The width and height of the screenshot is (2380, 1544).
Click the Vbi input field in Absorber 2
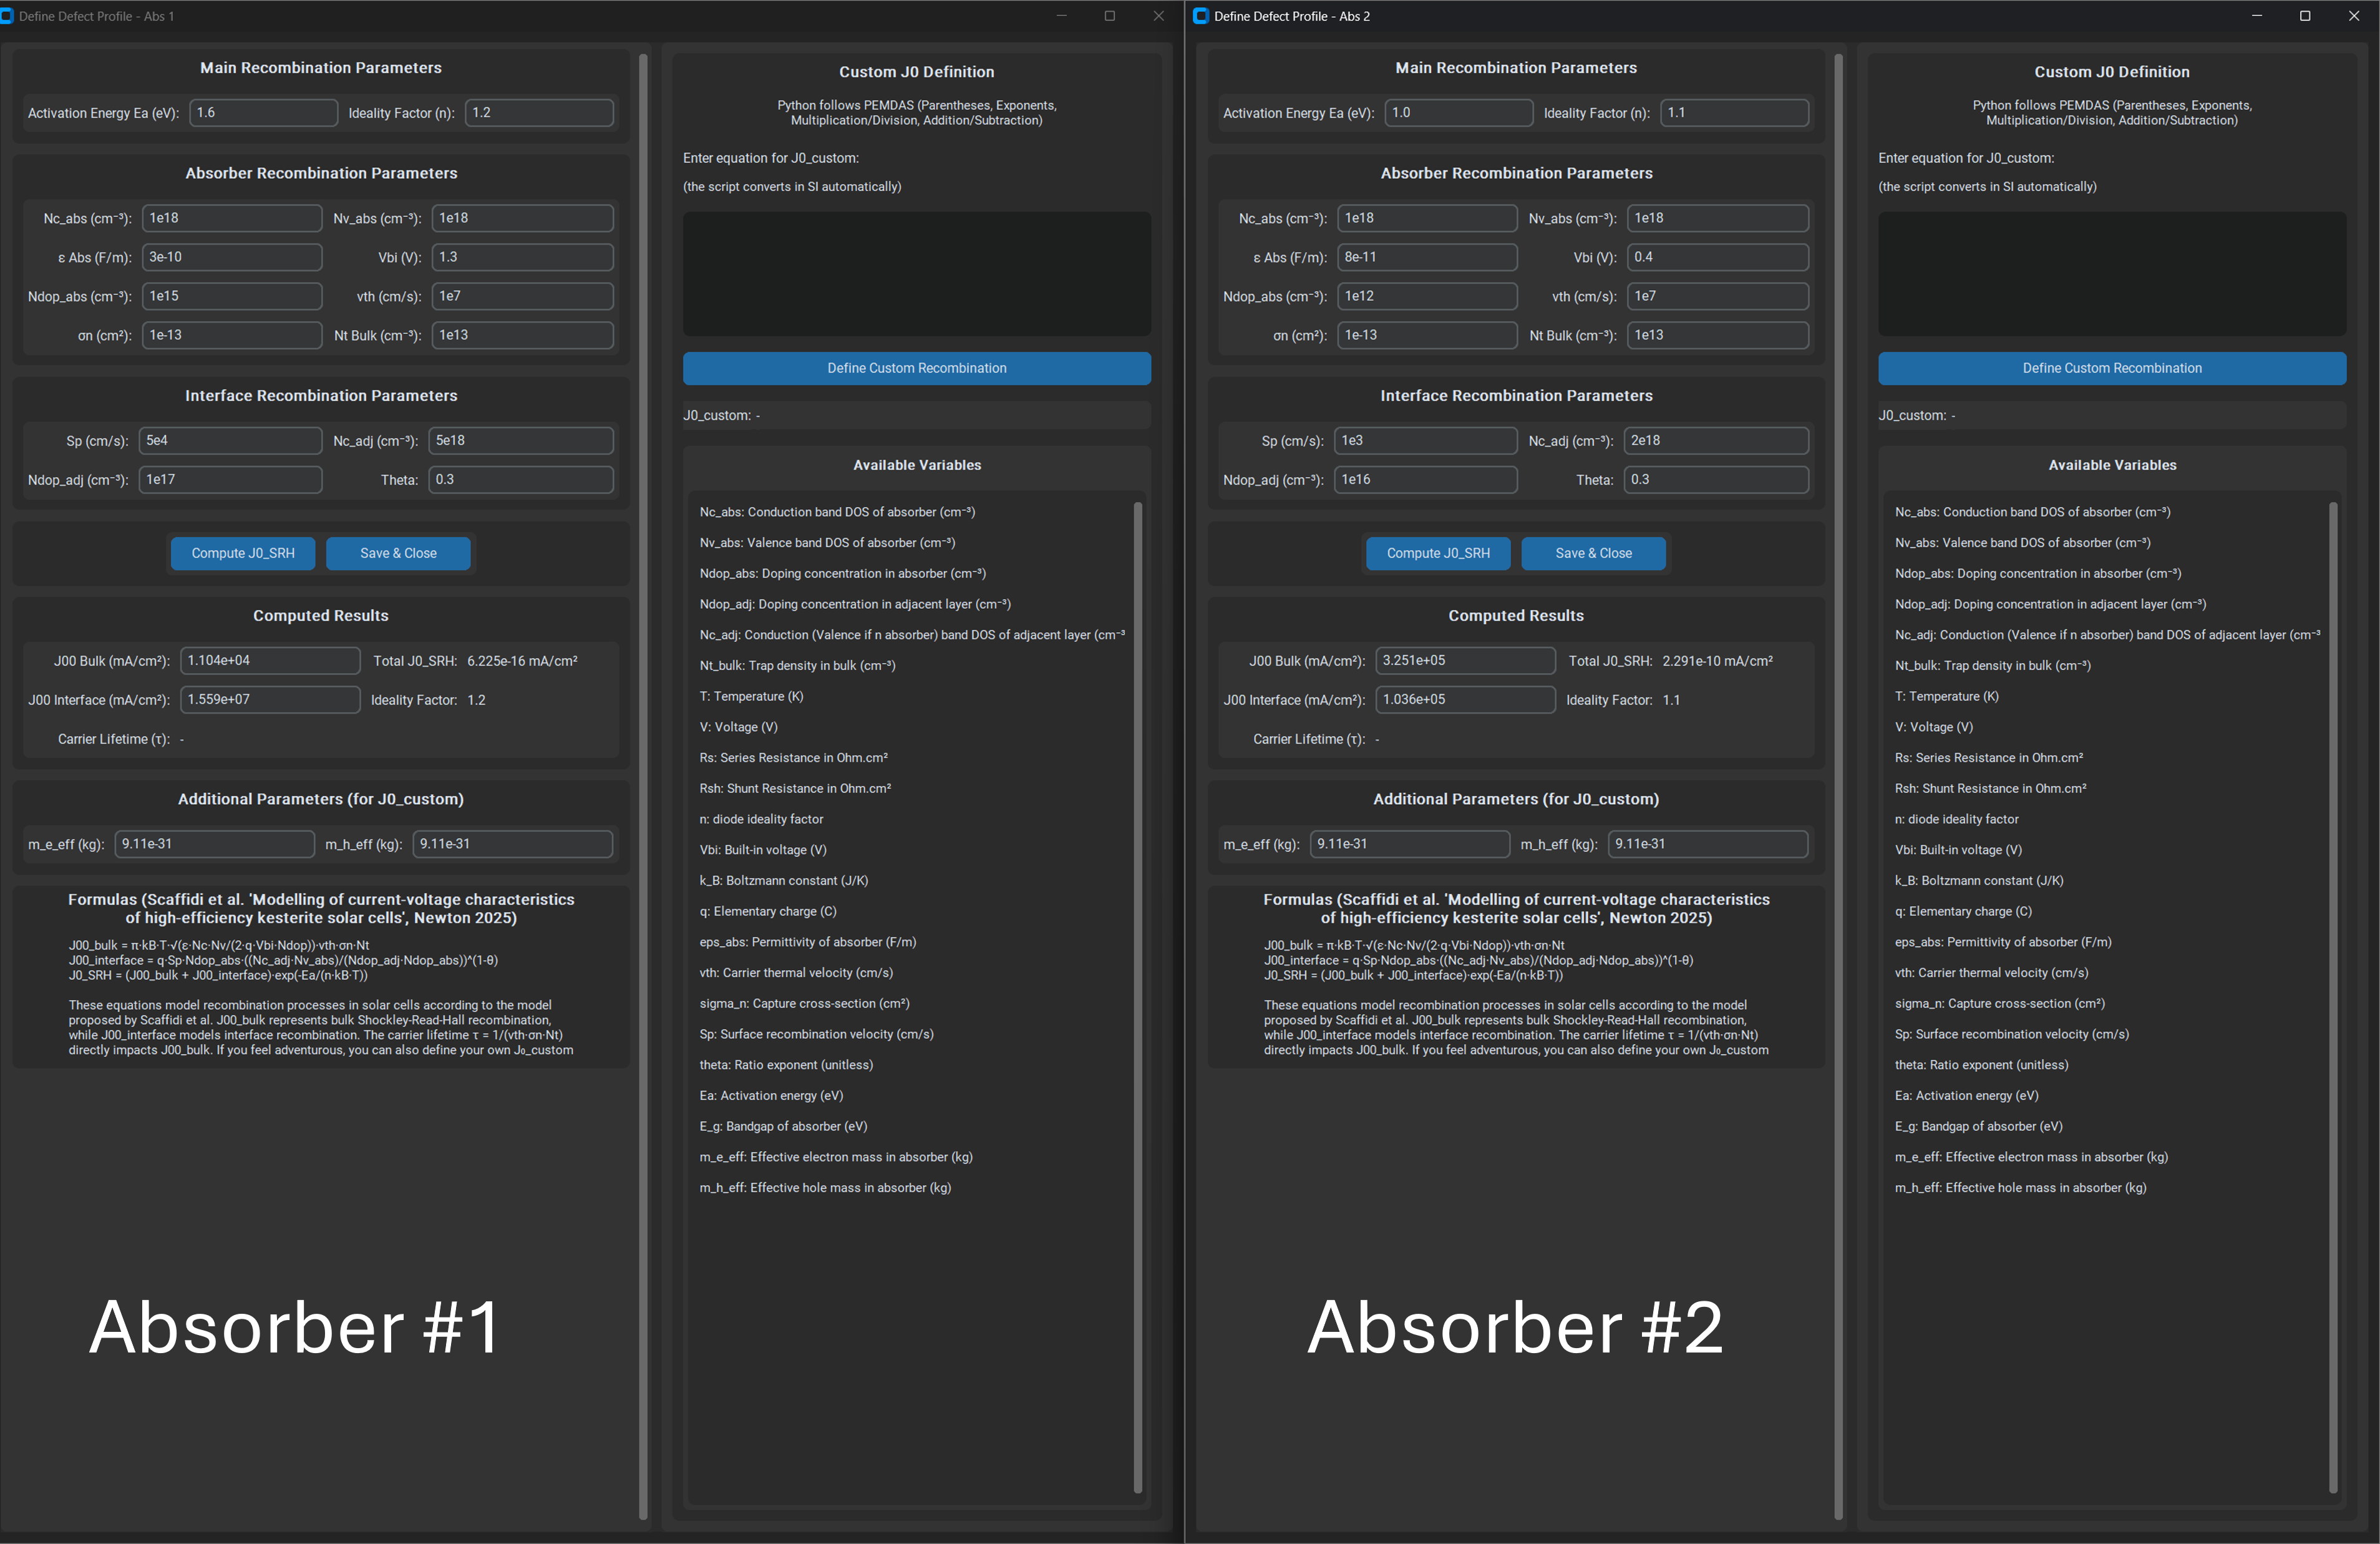pyautogui.click(x=1717, y=257)
